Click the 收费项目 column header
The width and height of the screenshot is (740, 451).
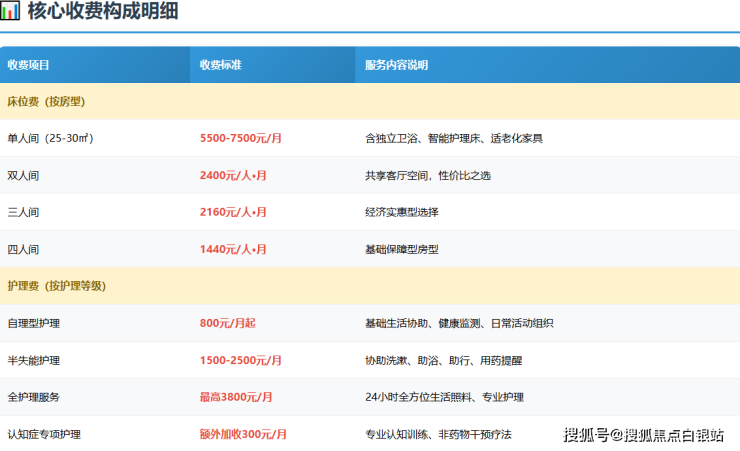28,65
